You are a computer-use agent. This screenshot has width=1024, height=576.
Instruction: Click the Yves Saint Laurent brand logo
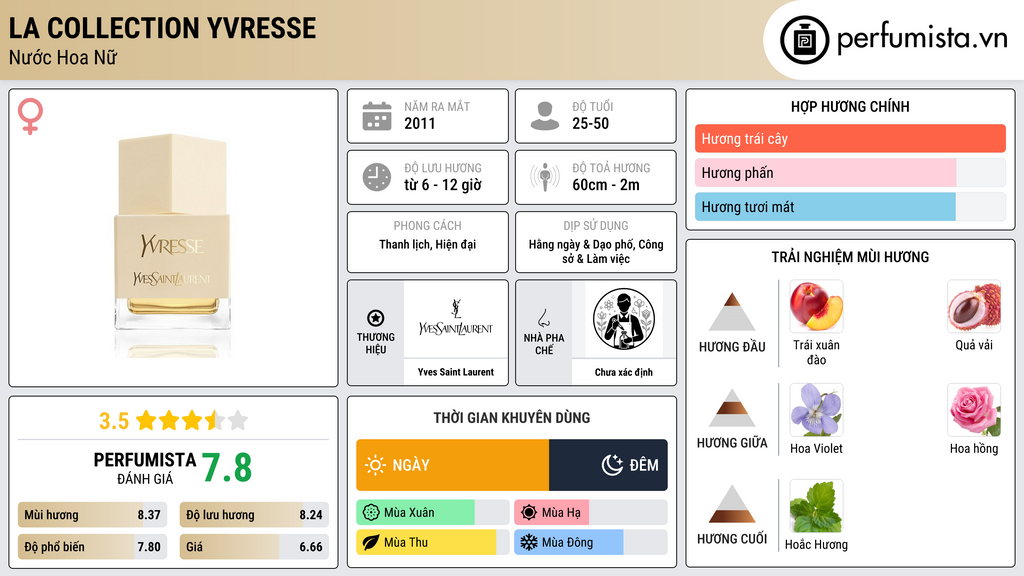tap(456, 319)
